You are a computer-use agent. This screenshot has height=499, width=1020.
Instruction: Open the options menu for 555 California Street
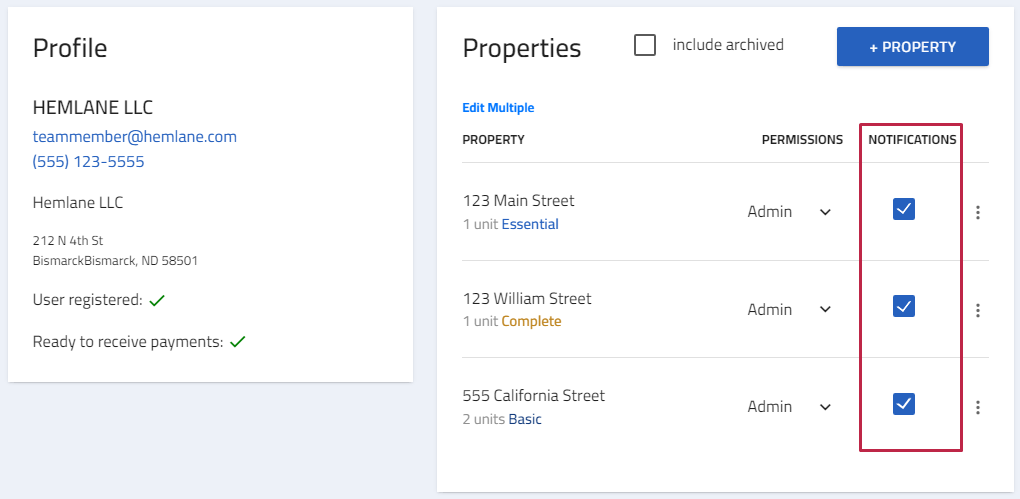pyautogui.click(x=977, y=407)
